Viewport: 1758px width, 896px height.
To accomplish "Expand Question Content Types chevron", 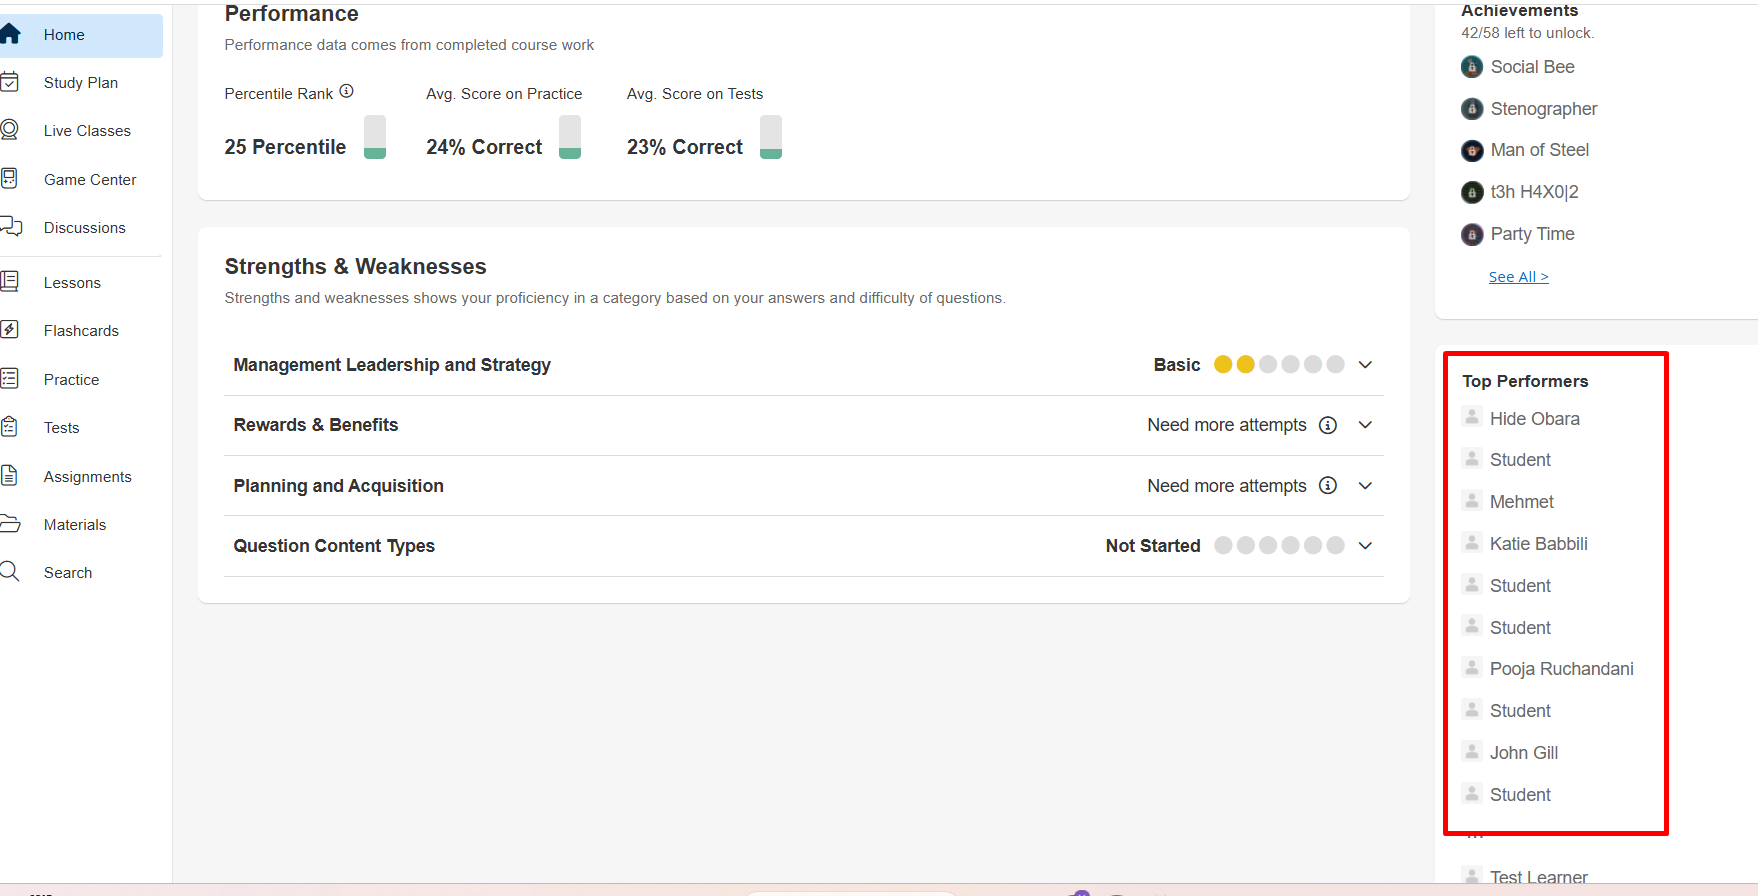I will (1365, 546).
